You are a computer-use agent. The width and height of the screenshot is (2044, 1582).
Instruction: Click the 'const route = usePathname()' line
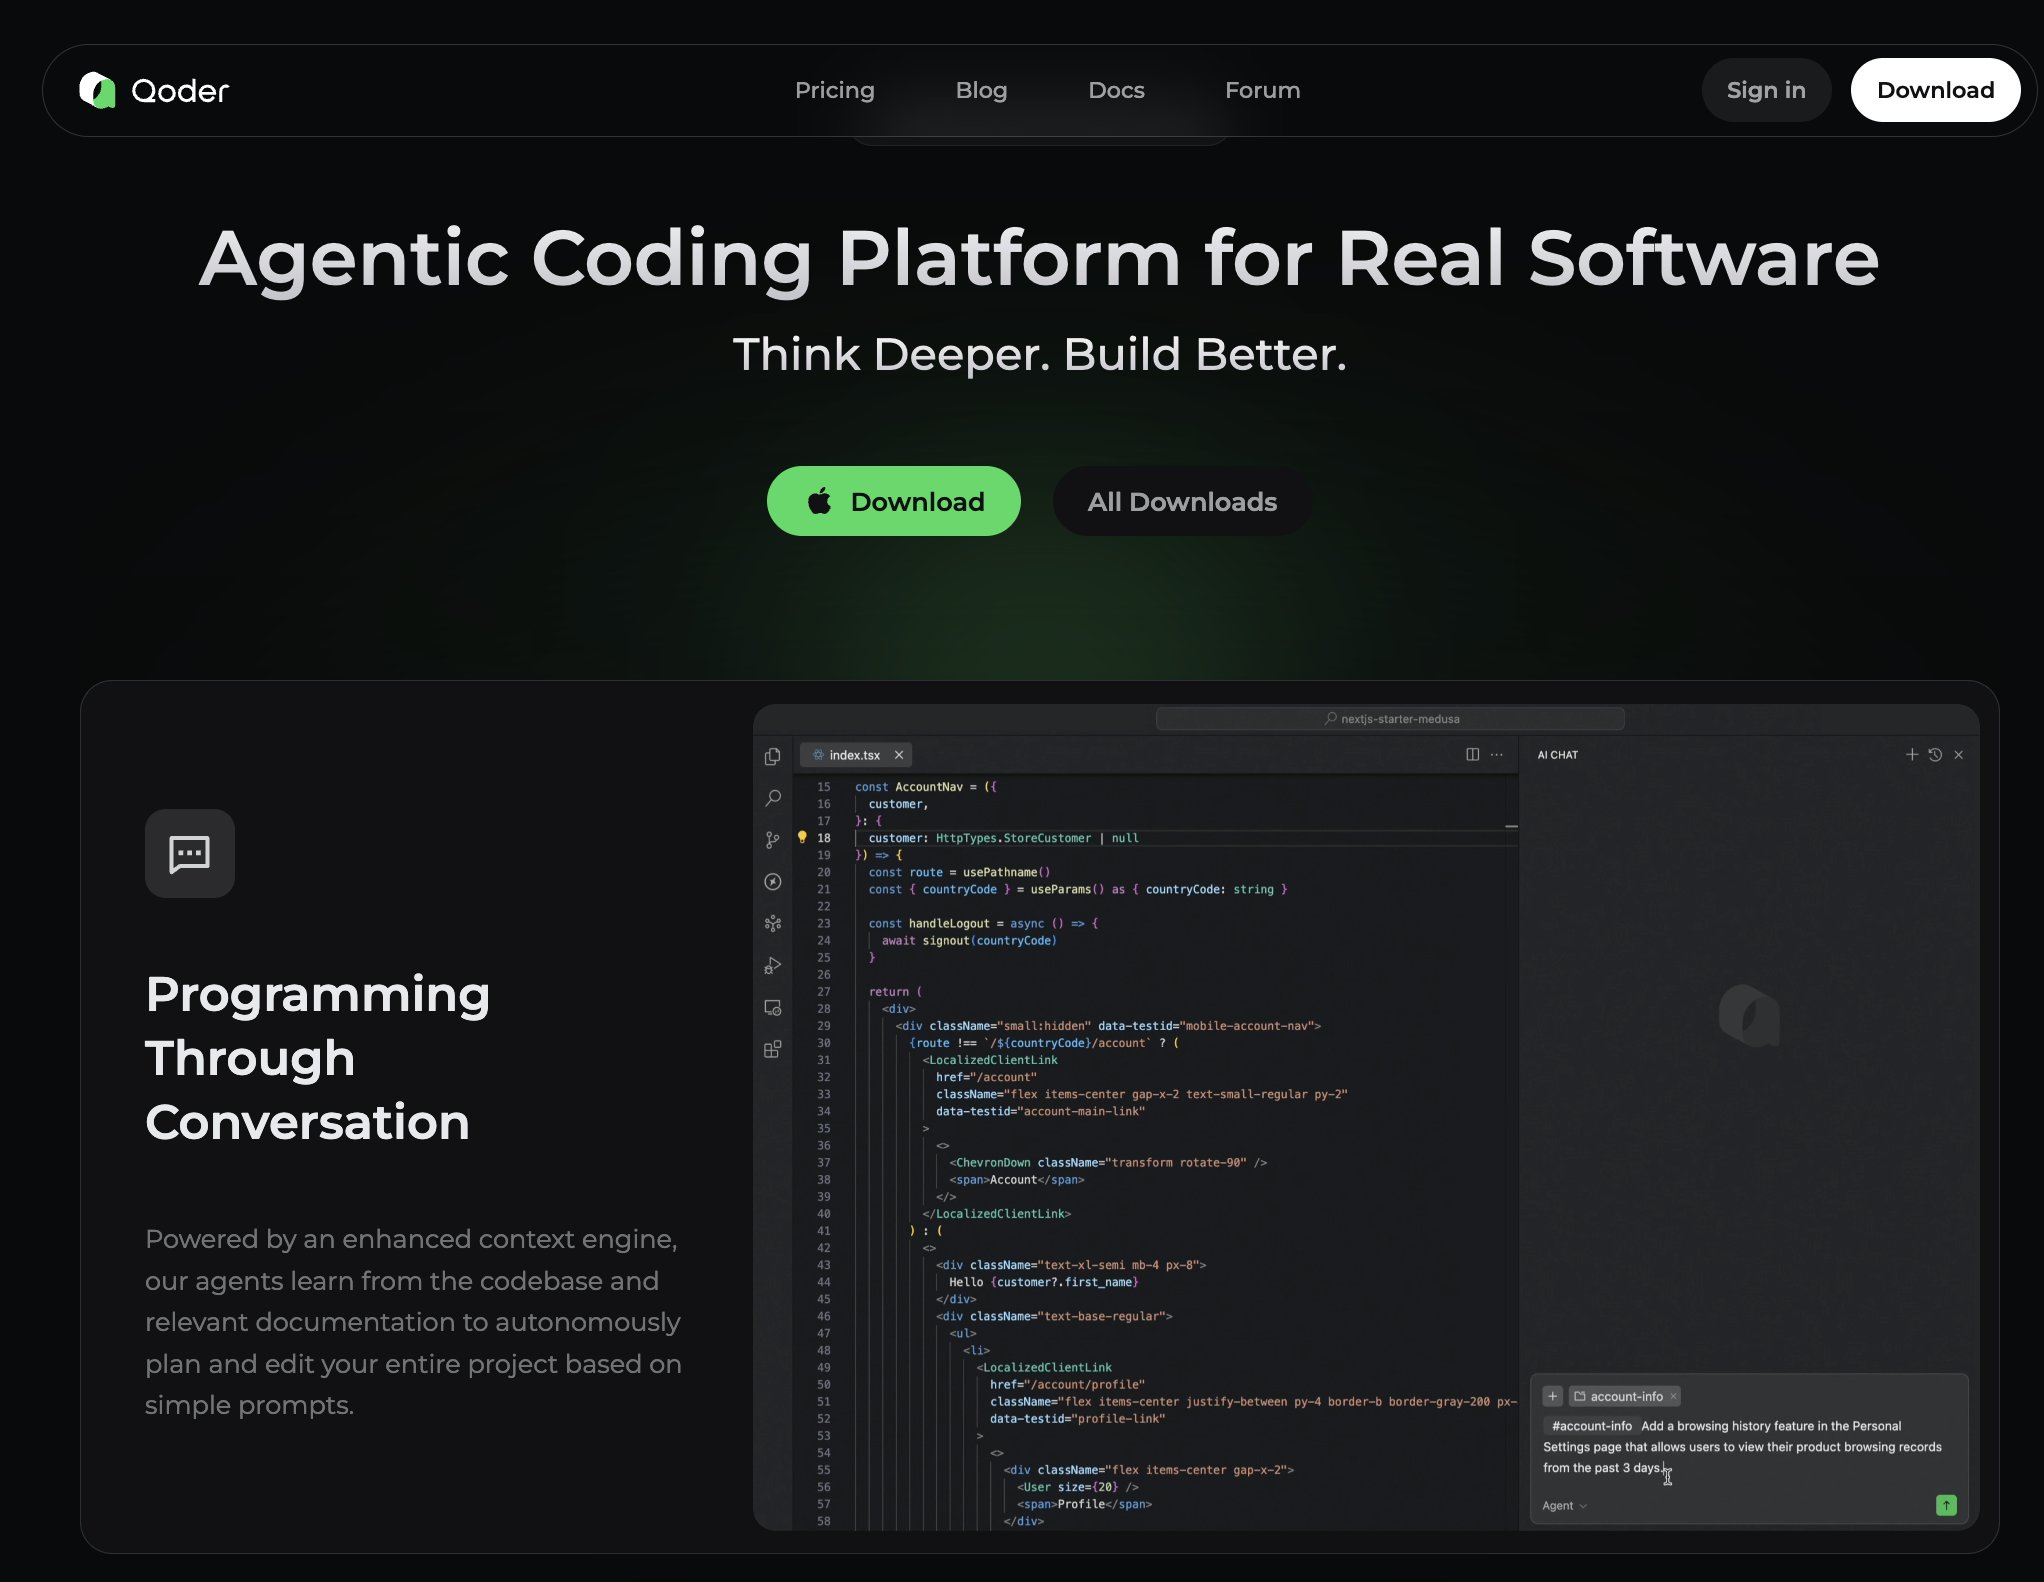(959, 872)
